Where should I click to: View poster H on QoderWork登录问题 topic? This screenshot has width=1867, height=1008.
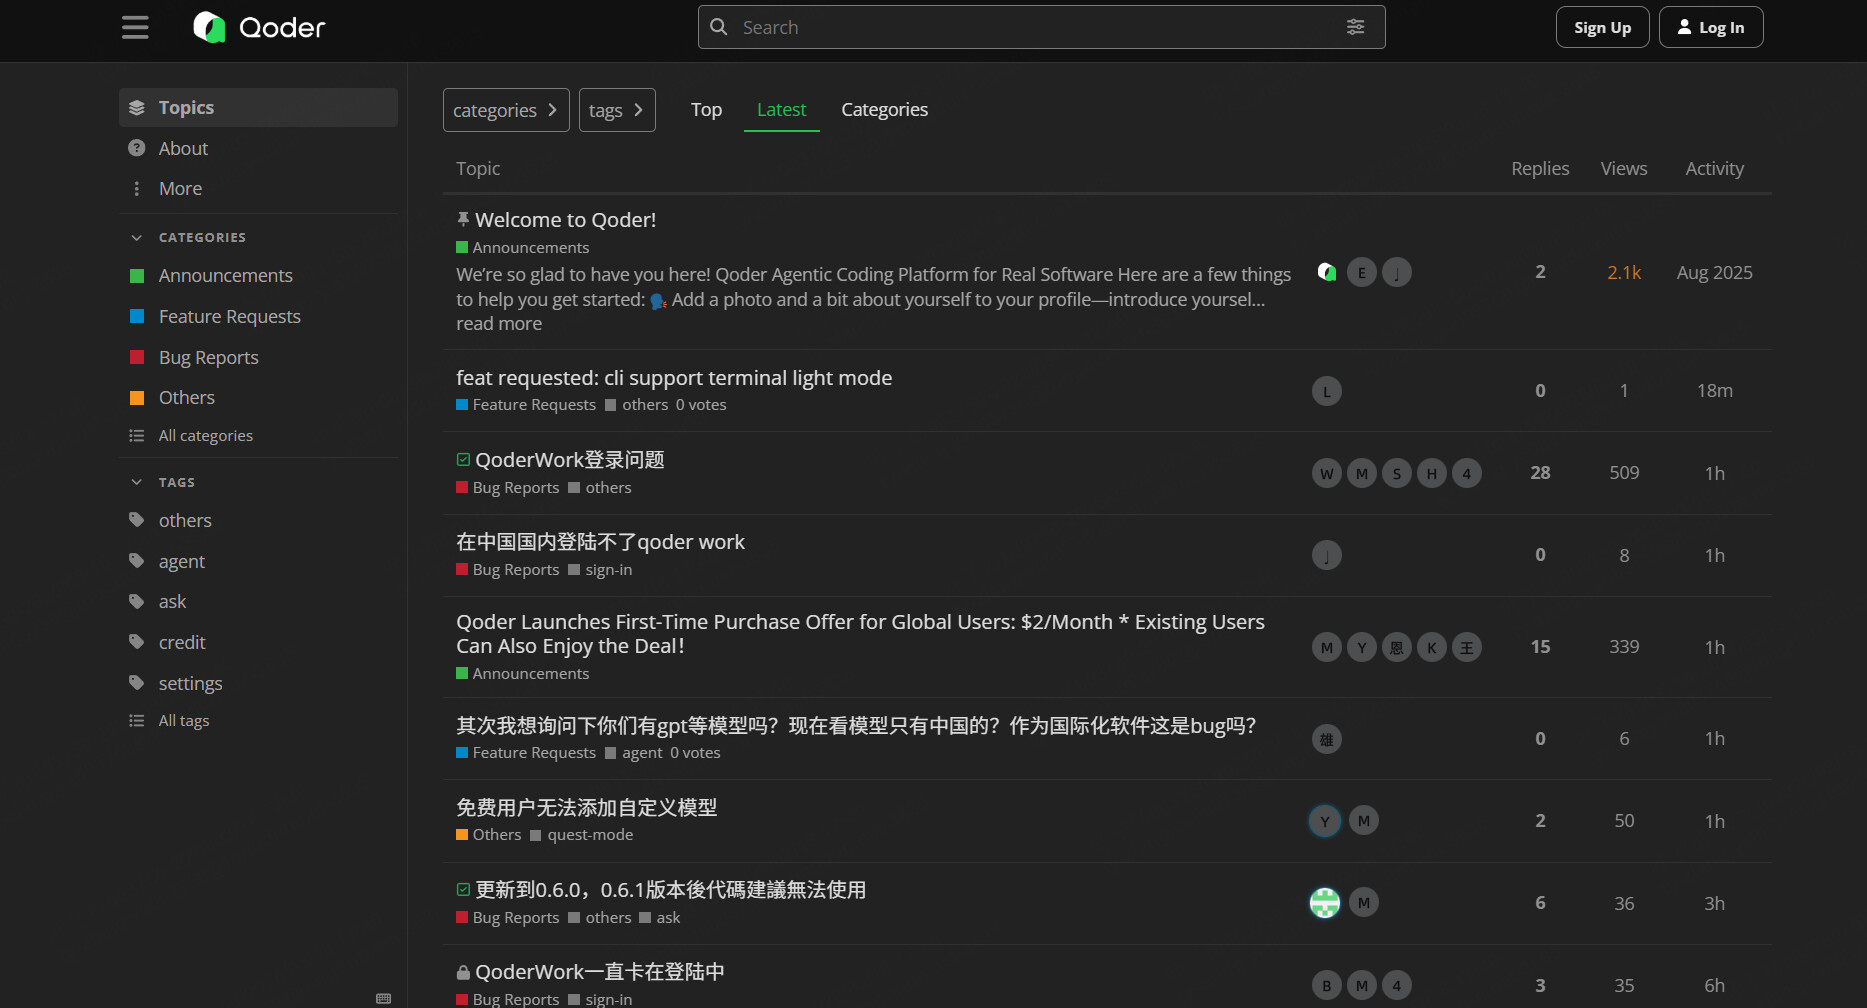point(1432,473)
